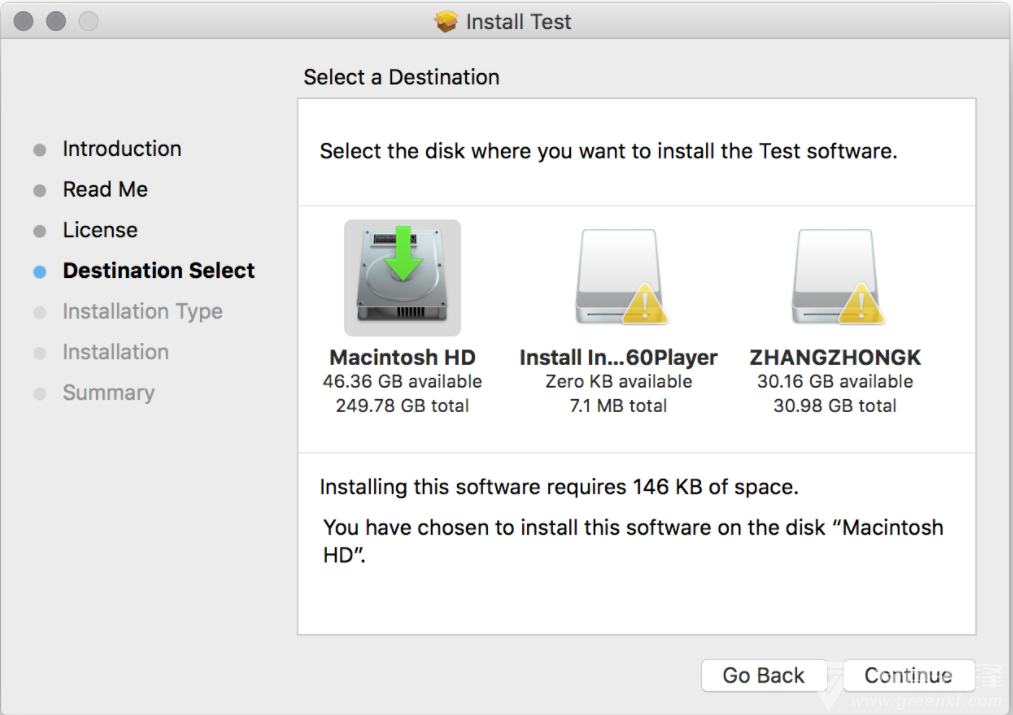Click Installation Type step in sidebar
This screenshot has height=715, width=1013.
coord(142,311)
